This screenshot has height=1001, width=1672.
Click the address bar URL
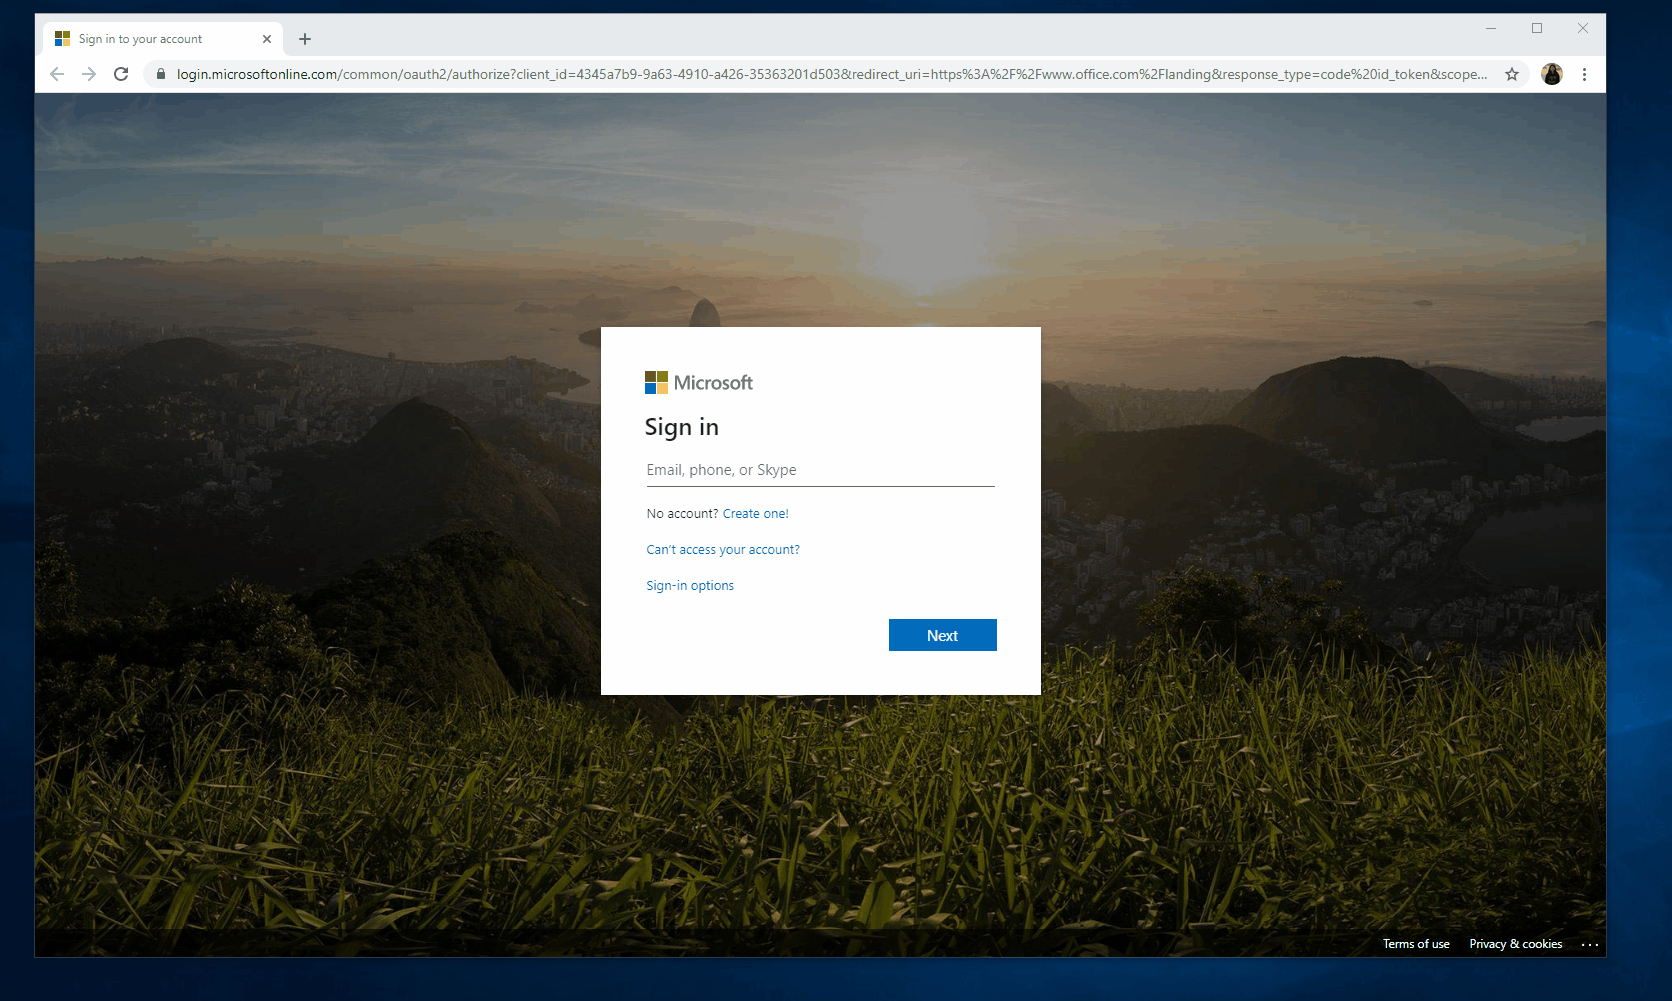(x=830, y=74)
